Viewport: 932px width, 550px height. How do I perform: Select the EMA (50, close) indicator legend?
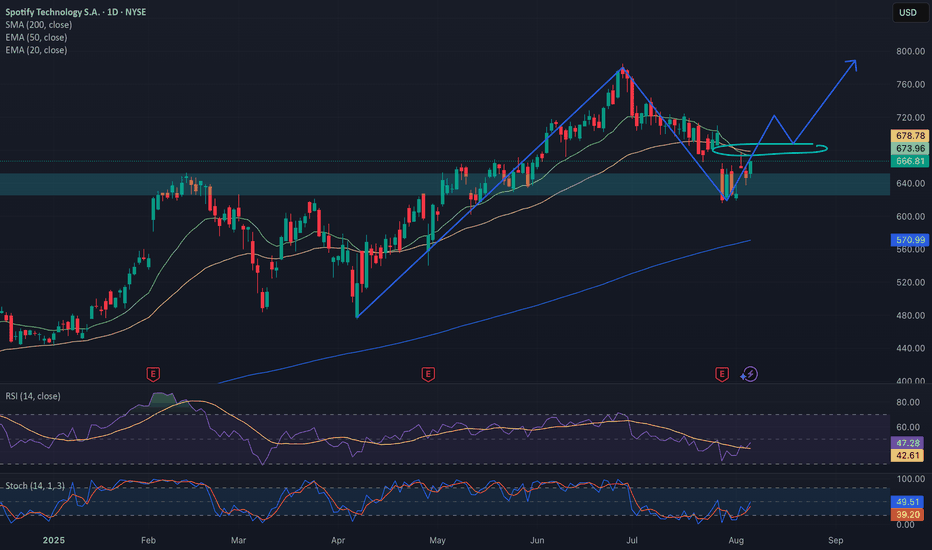pyautogui.click(x=36, y=37)
